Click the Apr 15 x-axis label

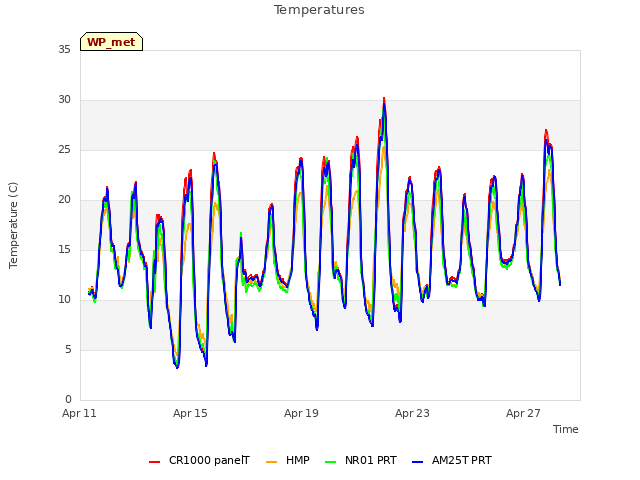[x=190, y=413]
